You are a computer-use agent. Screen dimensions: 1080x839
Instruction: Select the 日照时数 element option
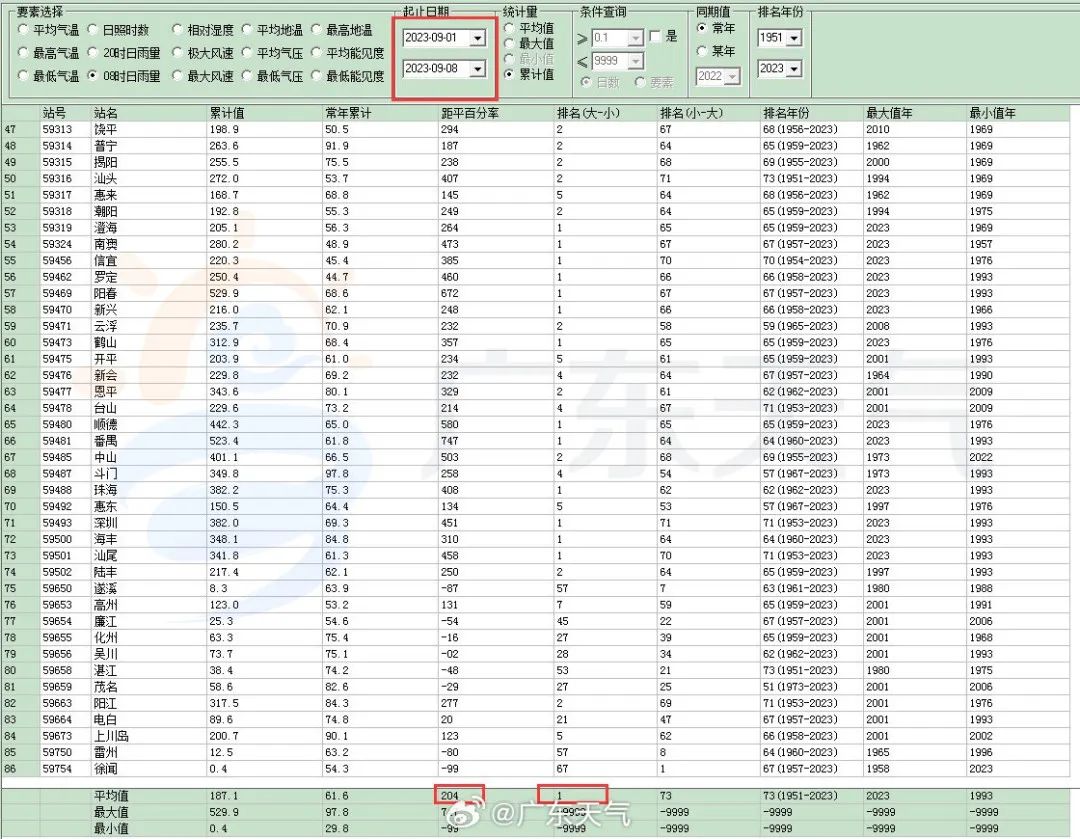click(x=92, y=30)
